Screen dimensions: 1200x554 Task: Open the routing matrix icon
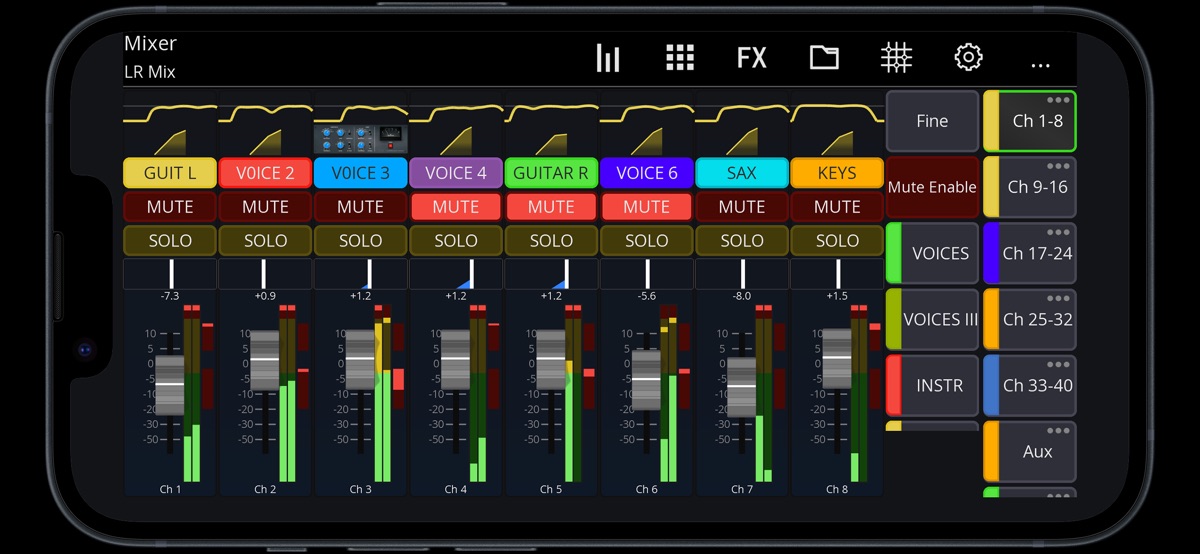click(896, 58)
